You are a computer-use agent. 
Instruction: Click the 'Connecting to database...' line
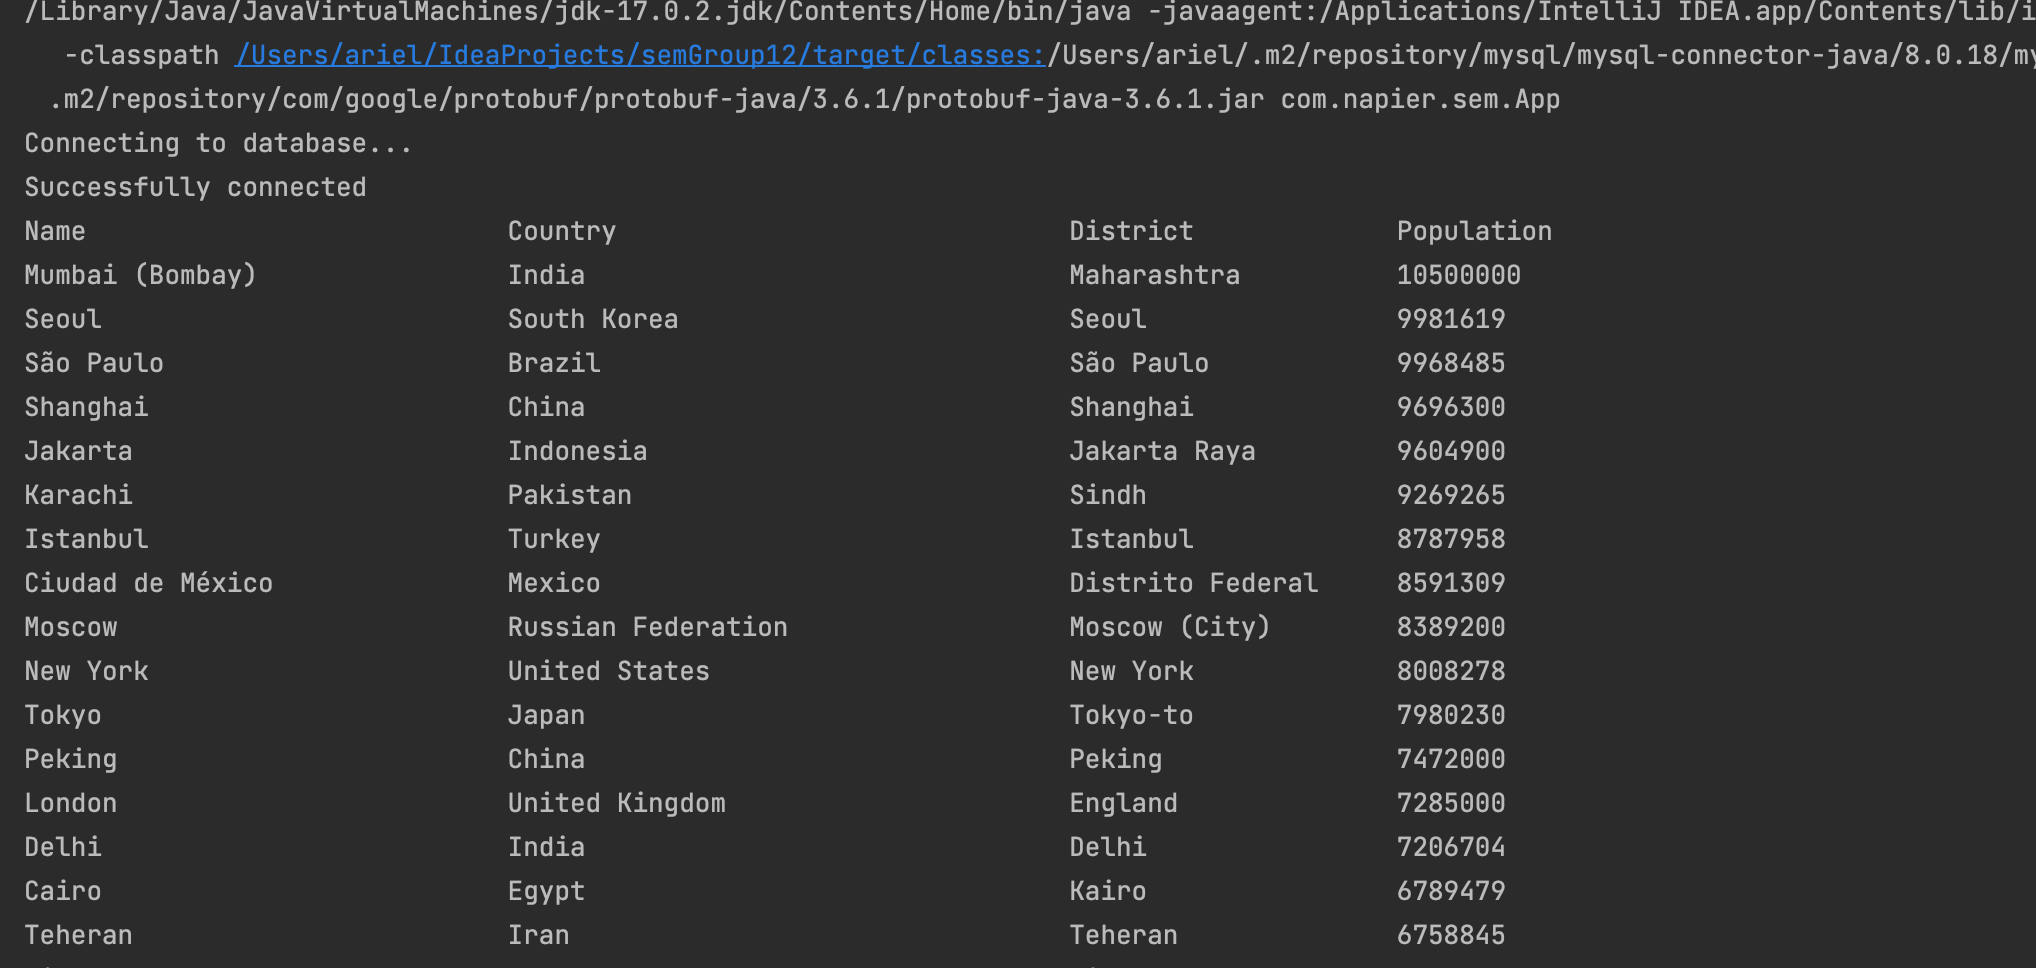click(218, 143)
